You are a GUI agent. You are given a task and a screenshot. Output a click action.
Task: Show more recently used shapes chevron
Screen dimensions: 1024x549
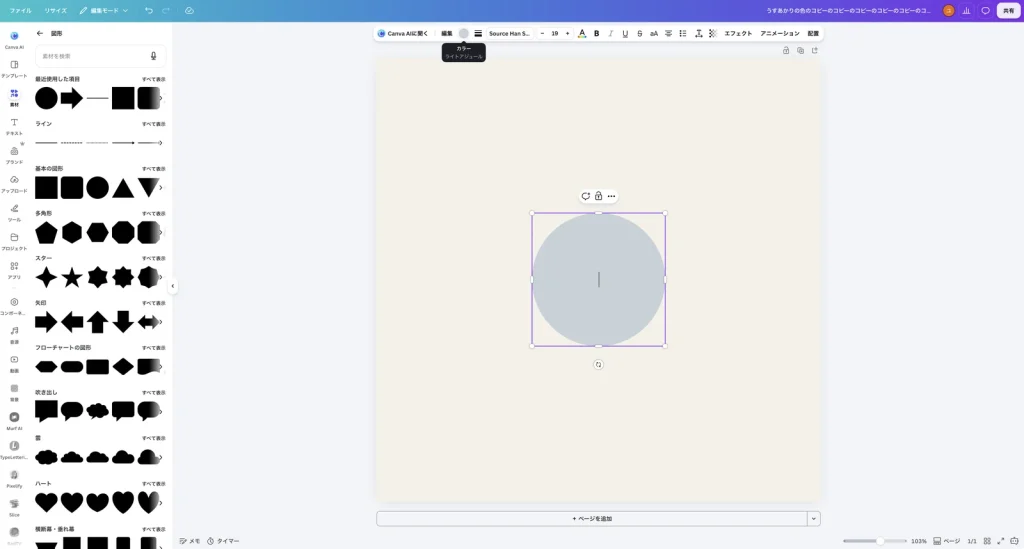pos(161,99)
